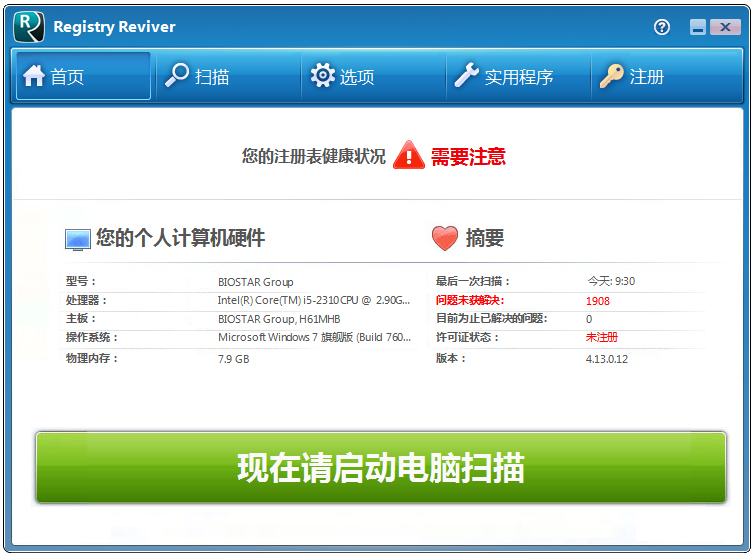This screenshot has width=756, height=556.
Task: Click the Registry Reviver logo icon
Action: [x=29, y=27]
